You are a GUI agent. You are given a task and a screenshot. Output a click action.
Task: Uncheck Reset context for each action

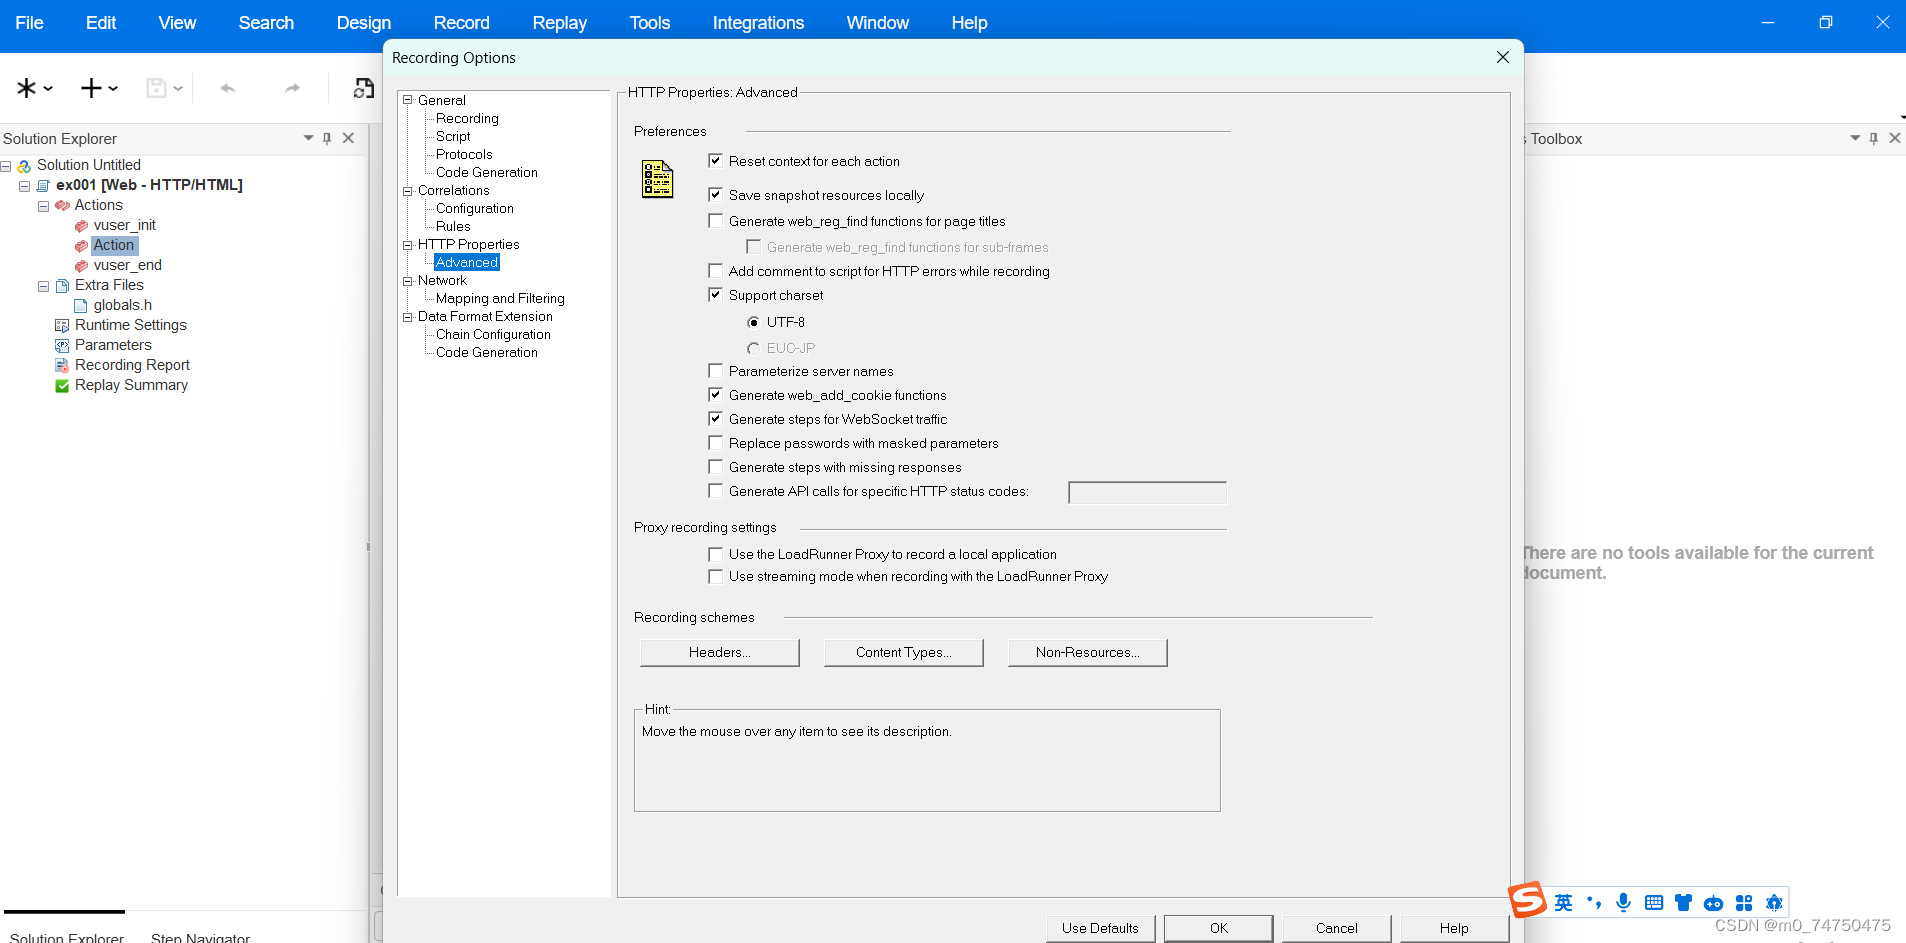(716, 160)
